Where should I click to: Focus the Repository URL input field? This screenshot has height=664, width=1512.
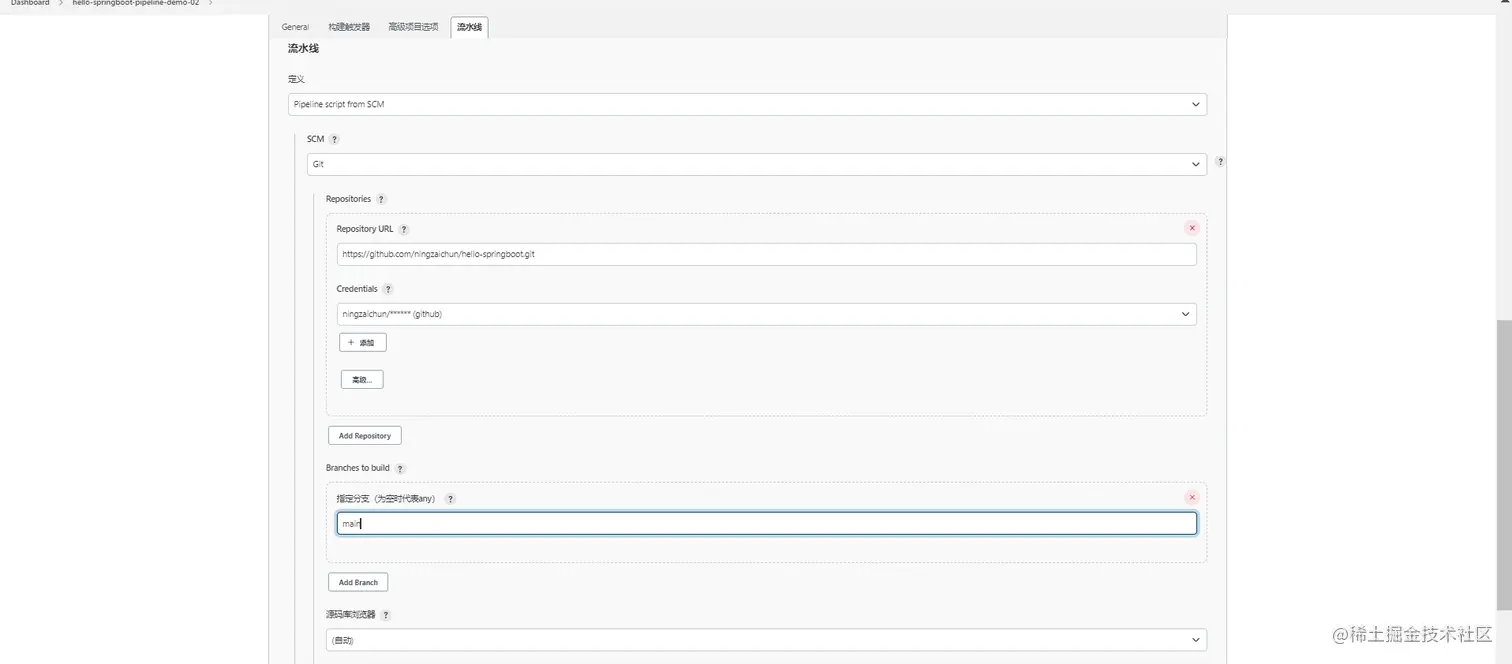(767, 254)
